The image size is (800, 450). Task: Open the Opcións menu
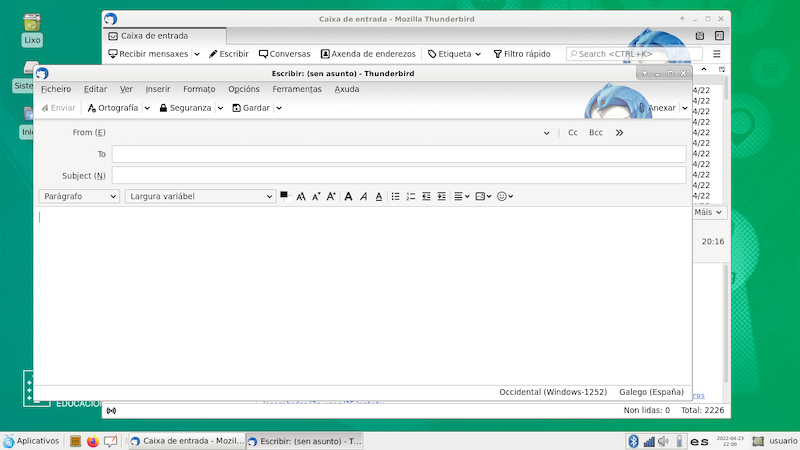[x=244, y=89]
